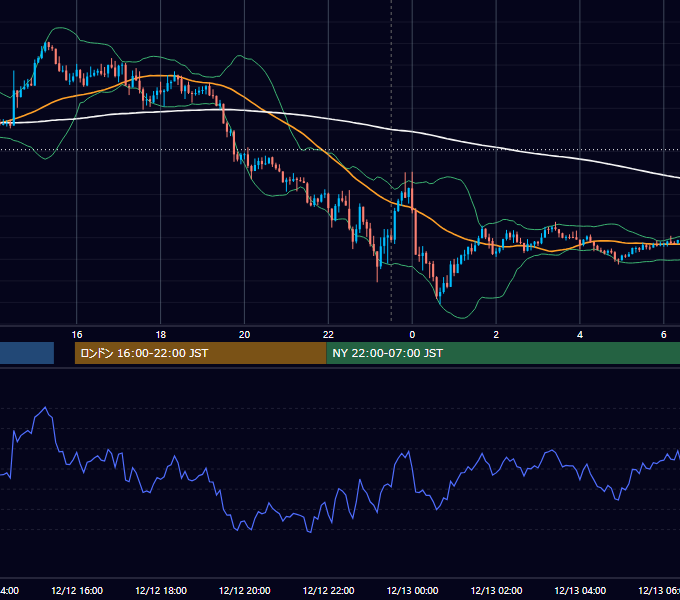
Task: Click the 12/13 02:00 time axis label
Action: pyautogui.click(x=497, y=590)
